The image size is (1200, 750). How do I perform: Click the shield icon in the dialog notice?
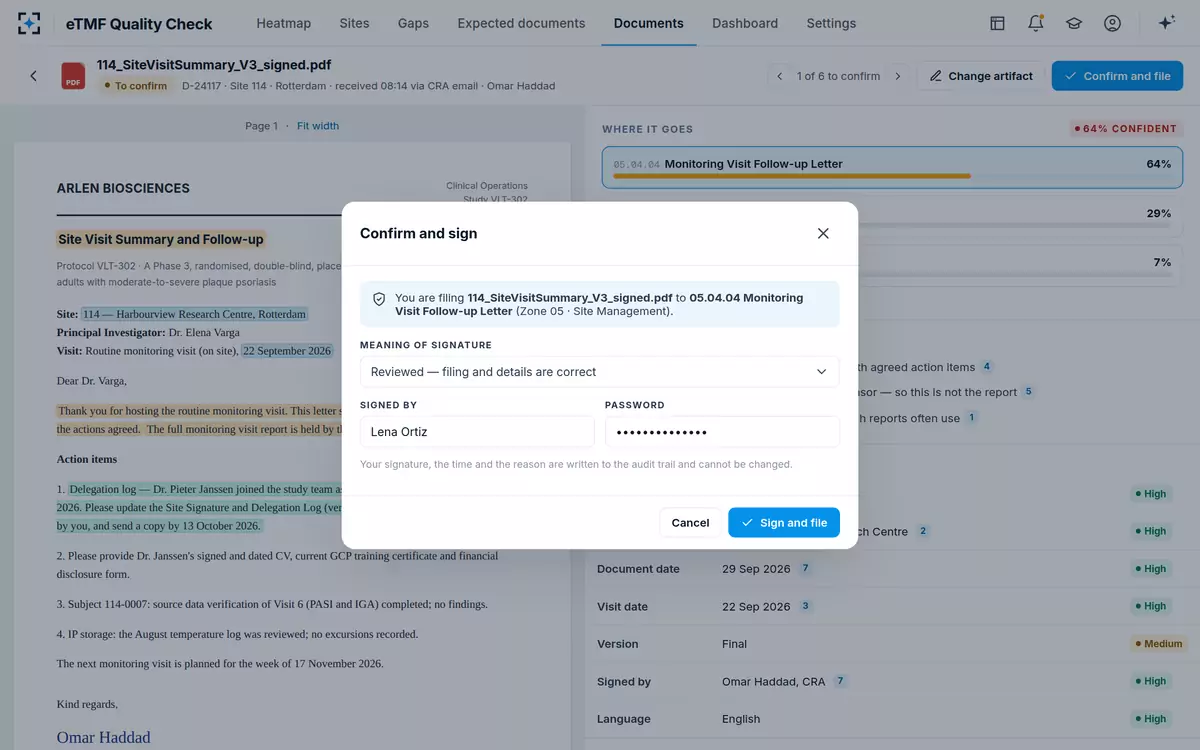(x=379, y=298)
